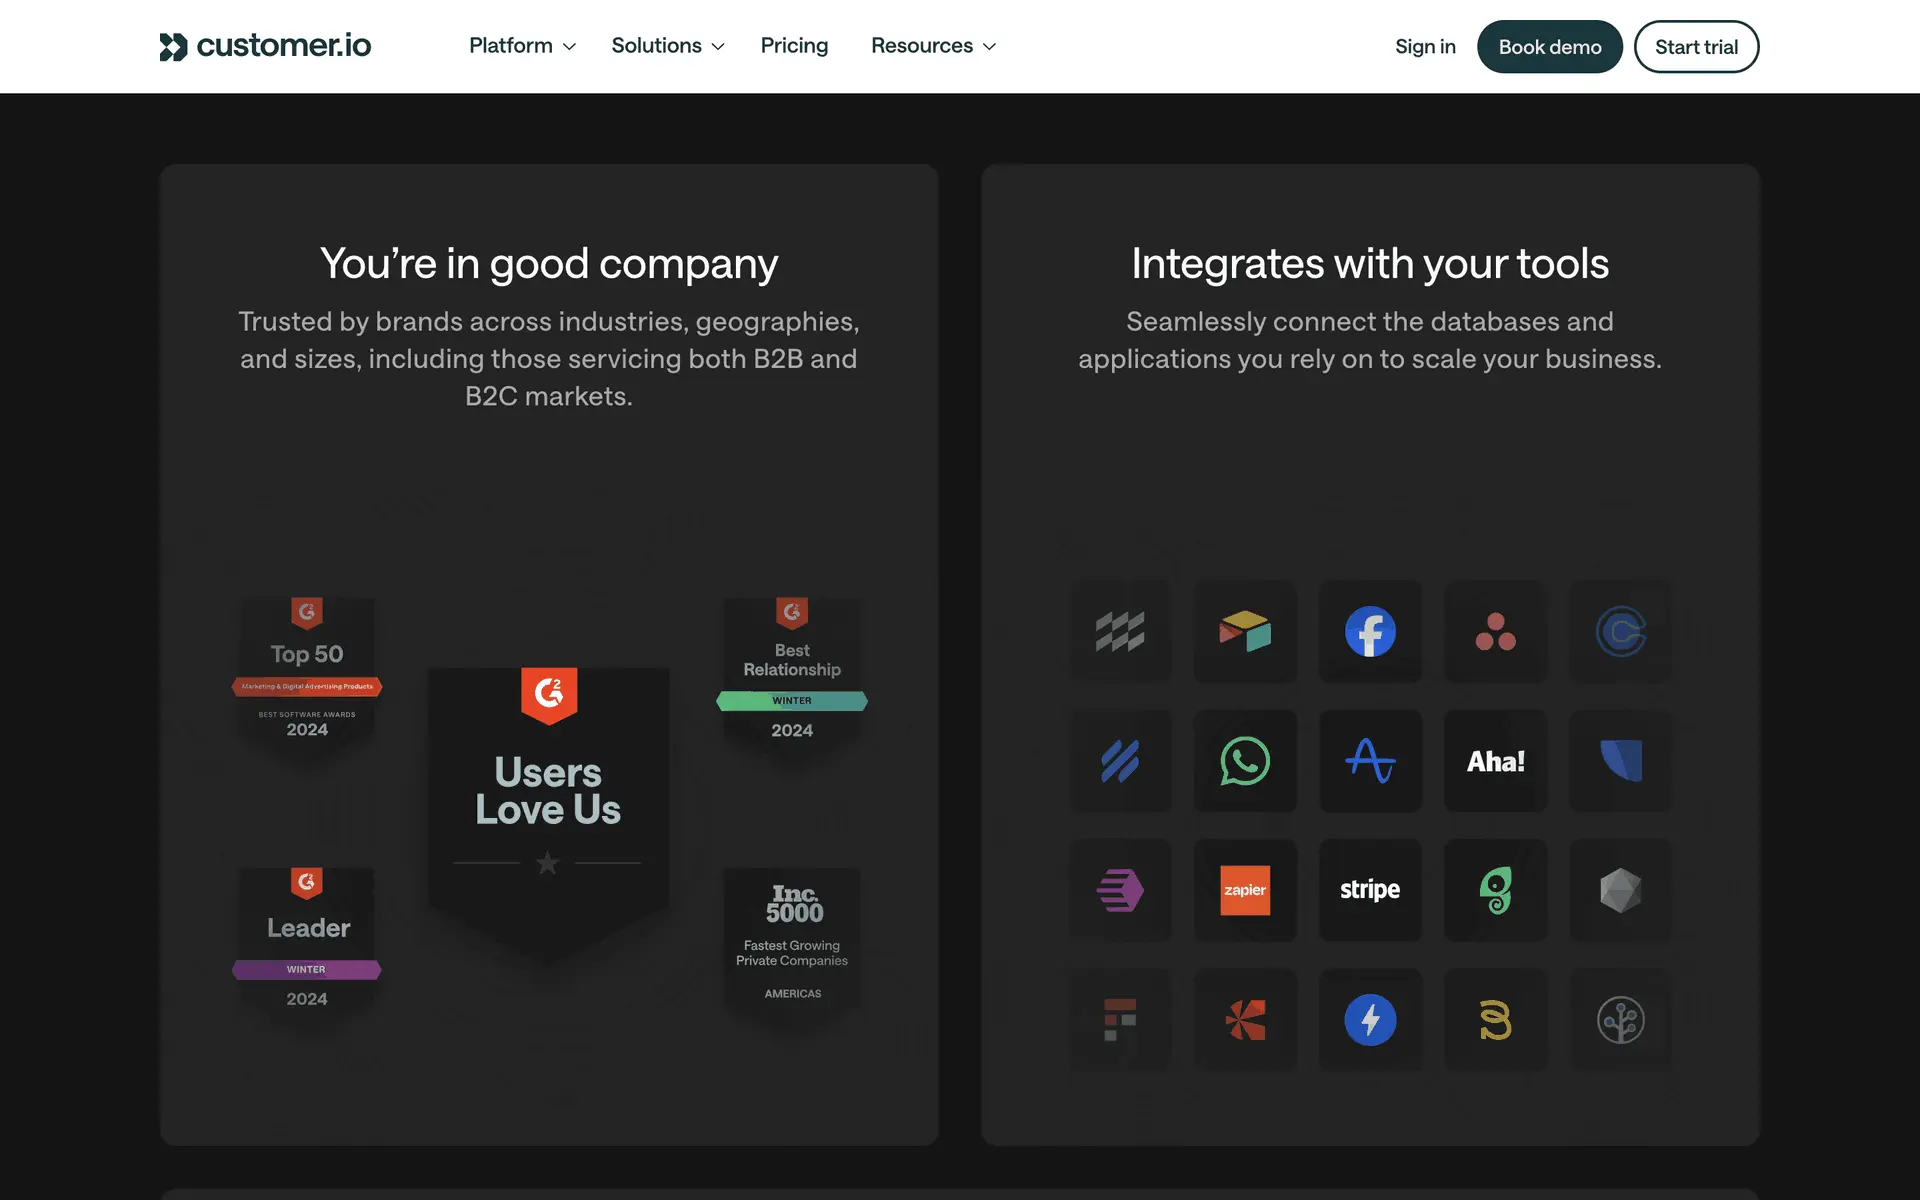Open the Solutions dropdown menu
The width and height of the screenshot is (1920, 1200).
coord(667,46)
